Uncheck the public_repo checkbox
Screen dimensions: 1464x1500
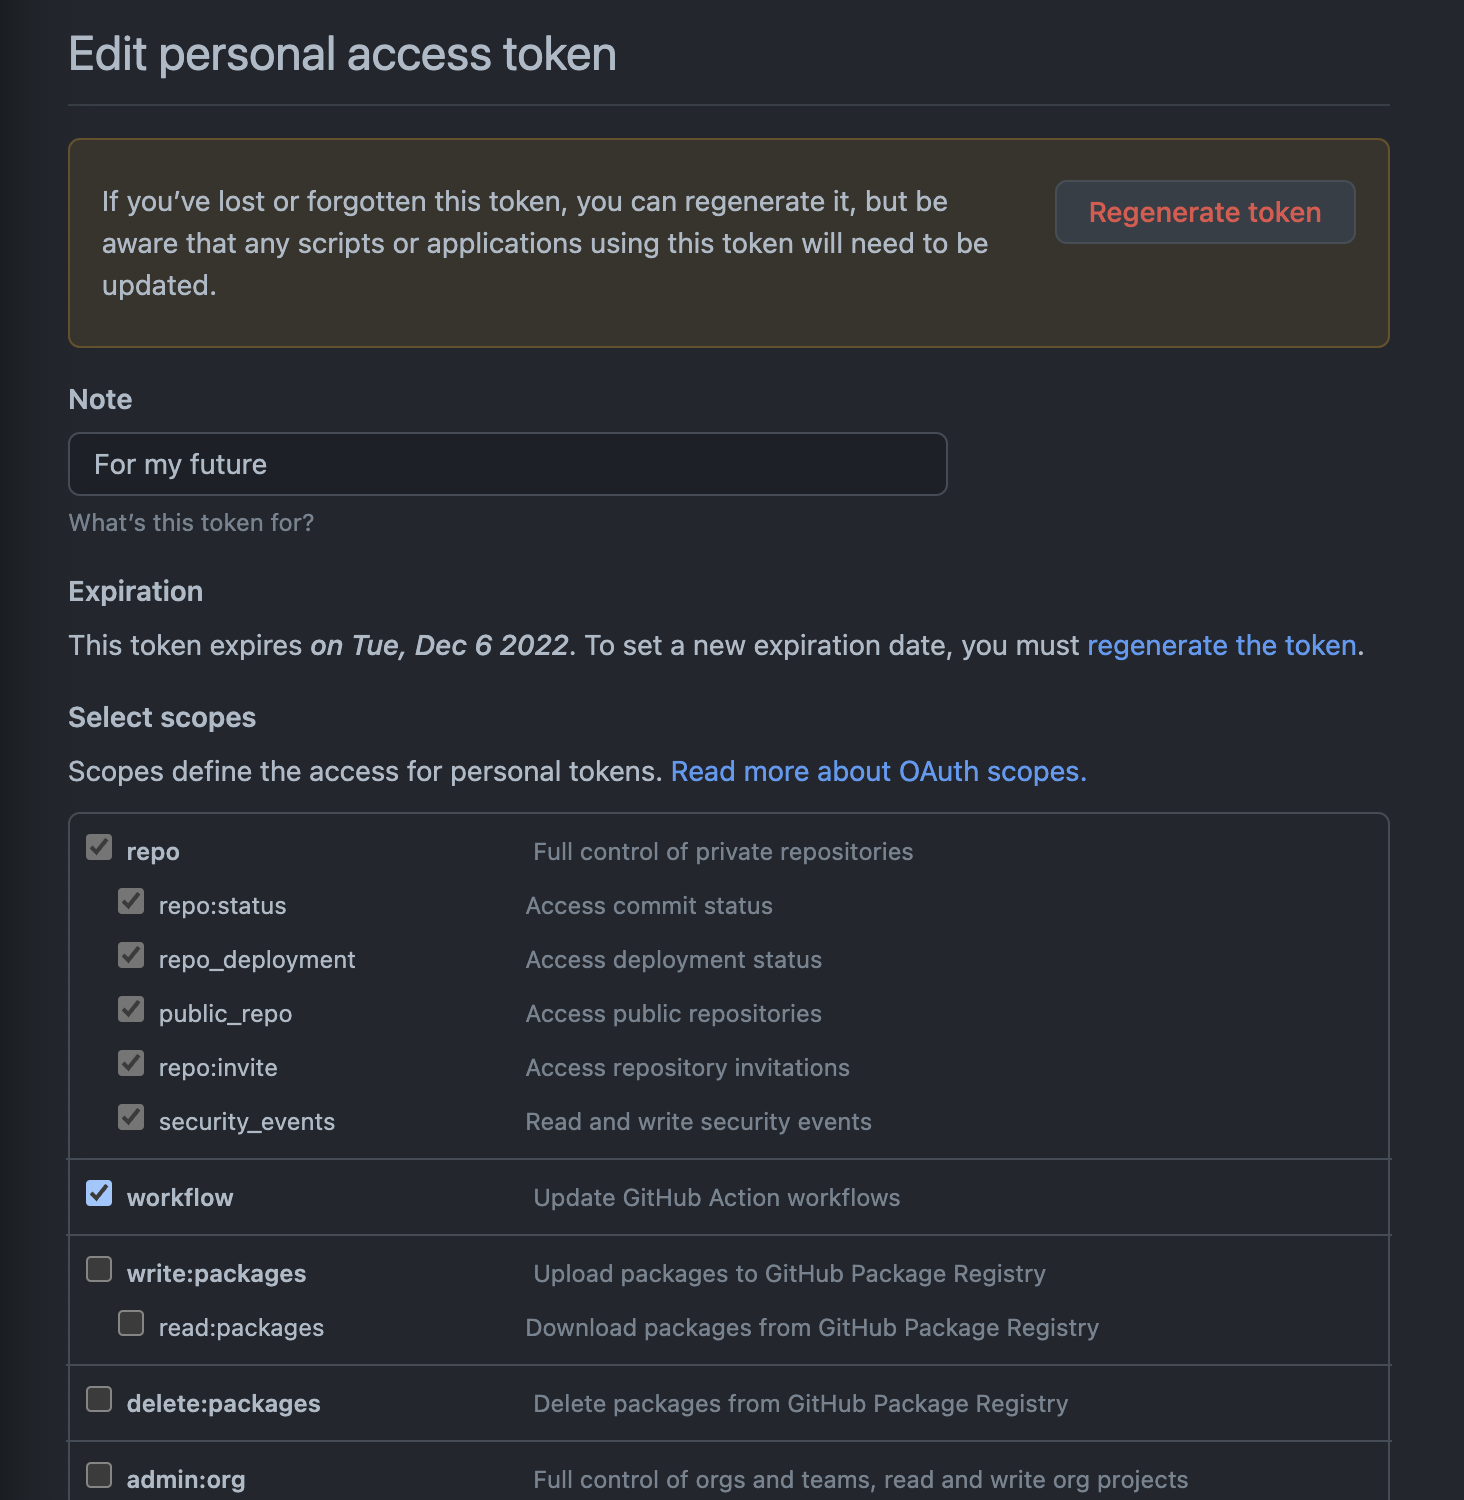pyautogui.click(x=131, y=1009)
